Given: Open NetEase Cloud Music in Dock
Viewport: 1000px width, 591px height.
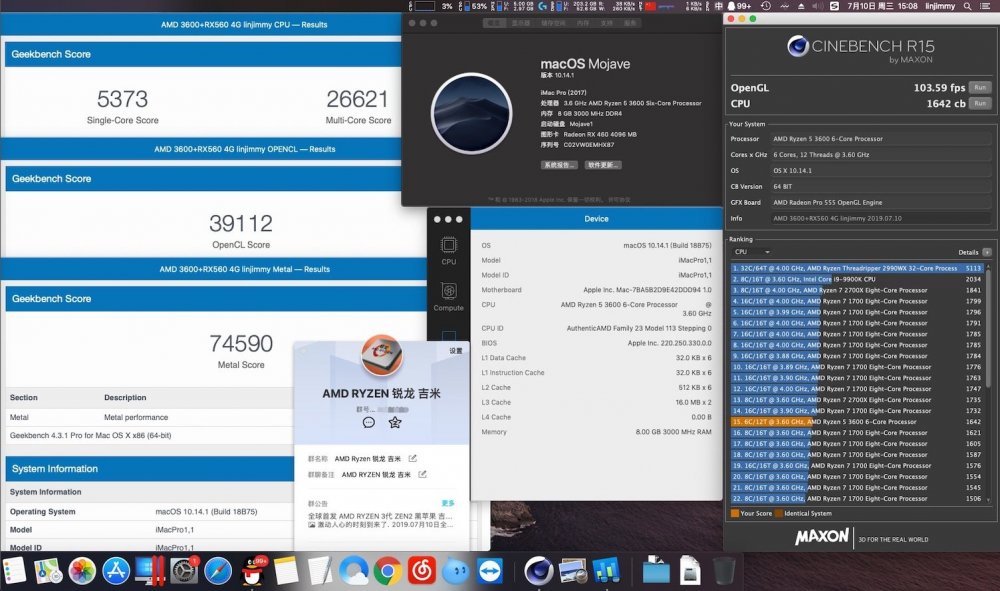Looking at the screenshot, I should [422, 571].
